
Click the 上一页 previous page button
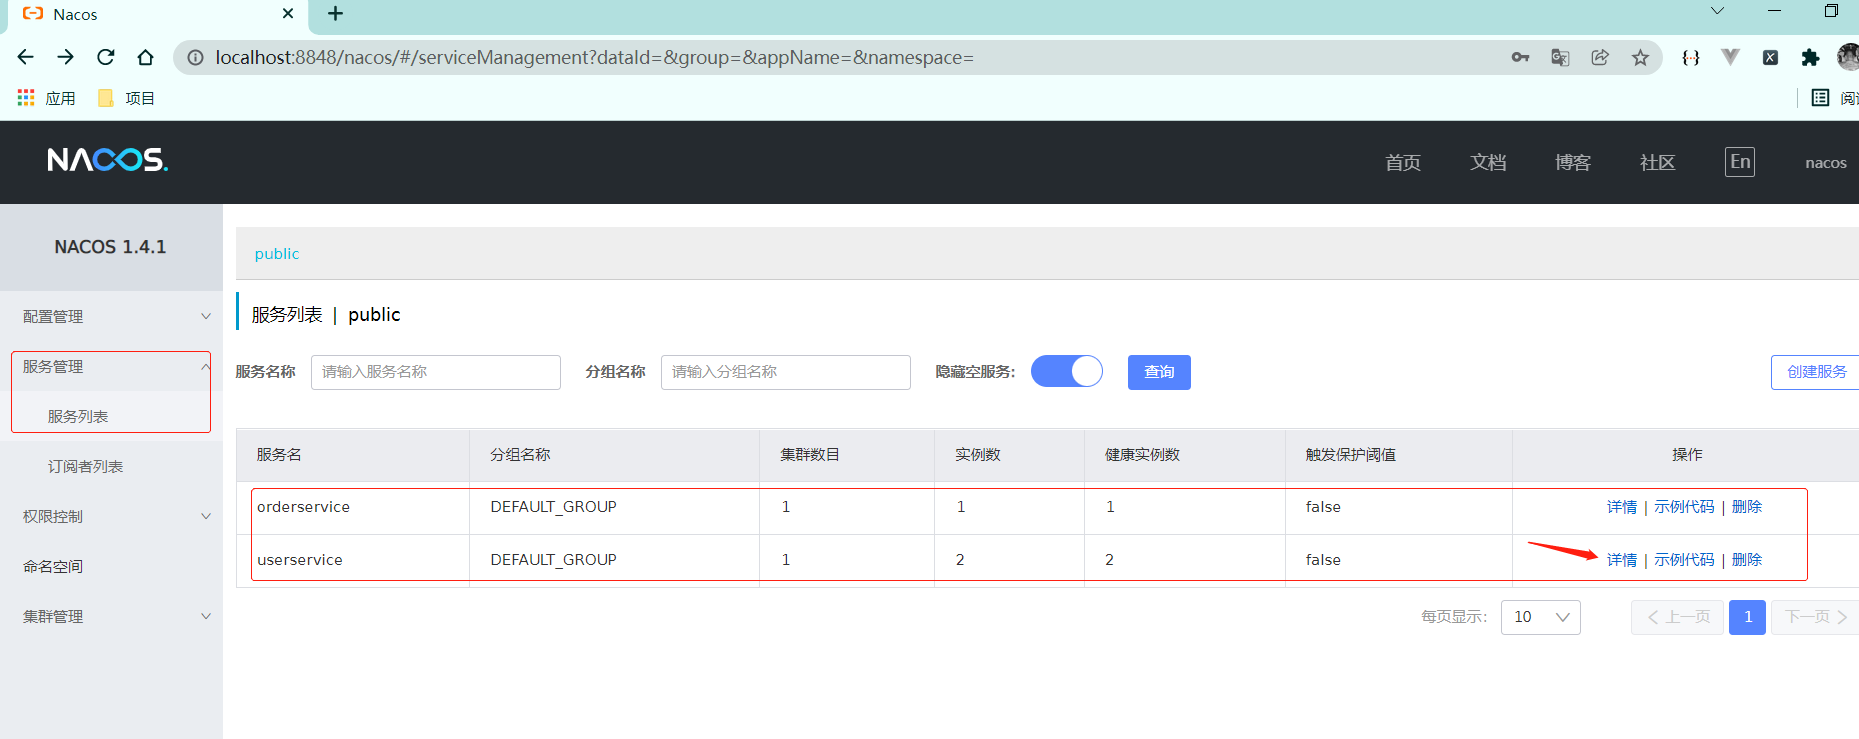1678,617
